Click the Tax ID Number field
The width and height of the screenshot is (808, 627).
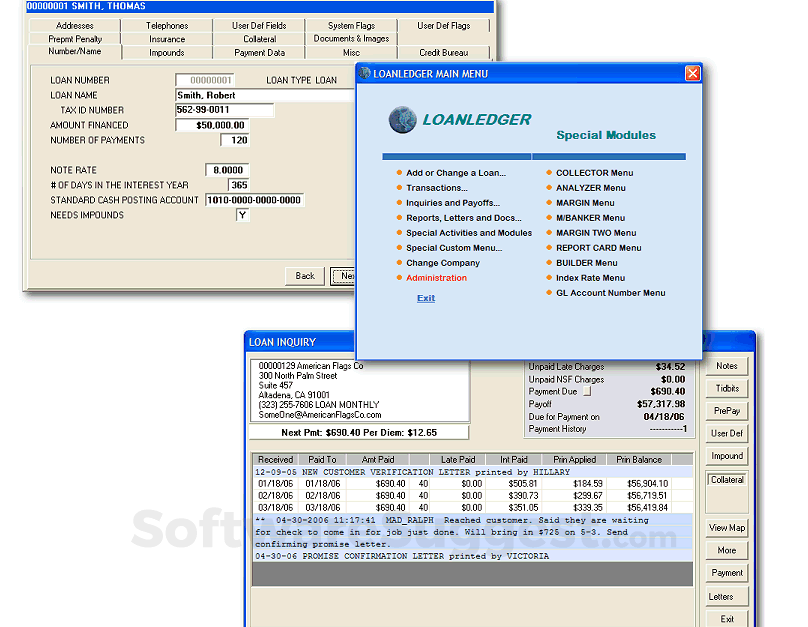[224, 110]
